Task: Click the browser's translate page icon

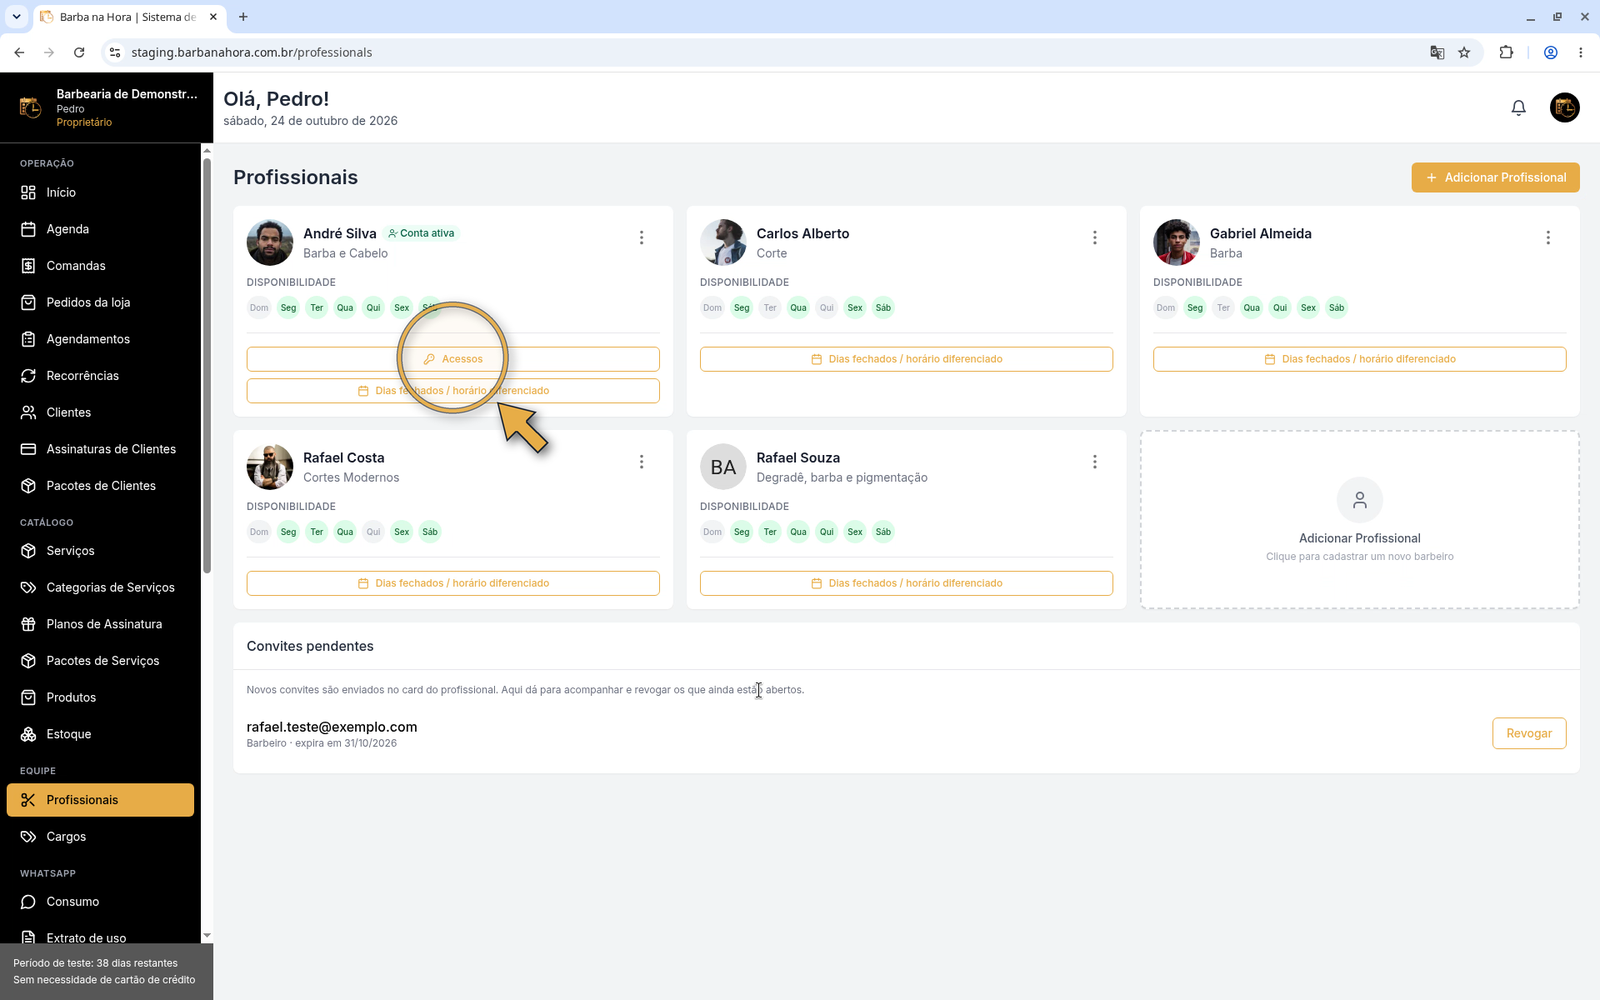Action: click(x=1437, y=53)
